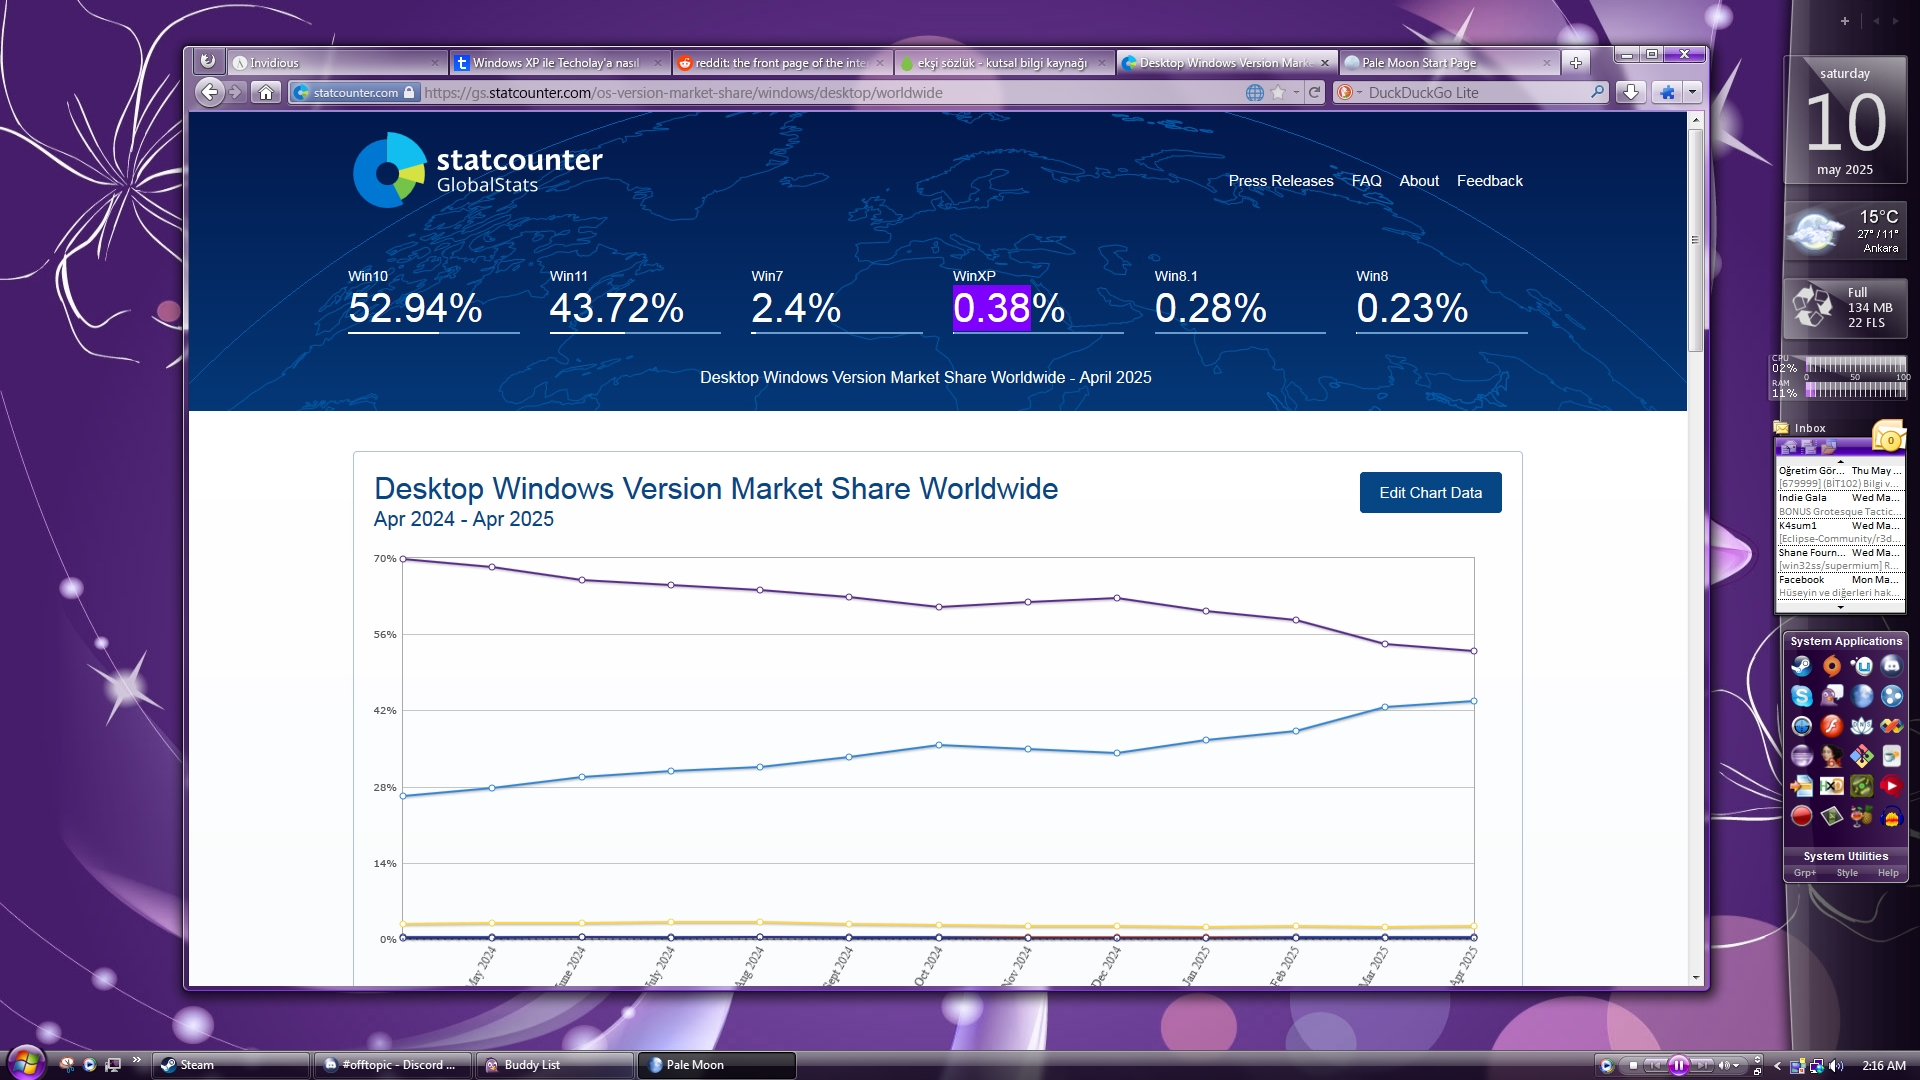Launch Eclipse icon in System Applications gadget
Image resolution: width=1920 pixels, height=1080 pixels.
click(1801, 756)
